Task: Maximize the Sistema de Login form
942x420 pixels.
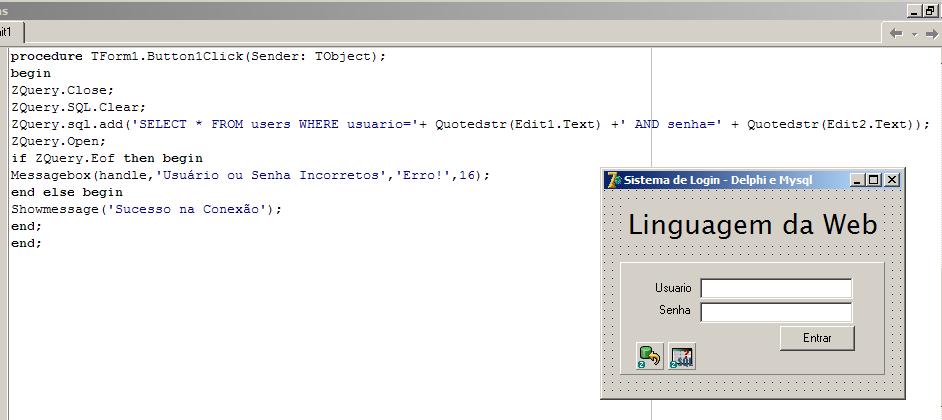Action: (x=873, y=180)
